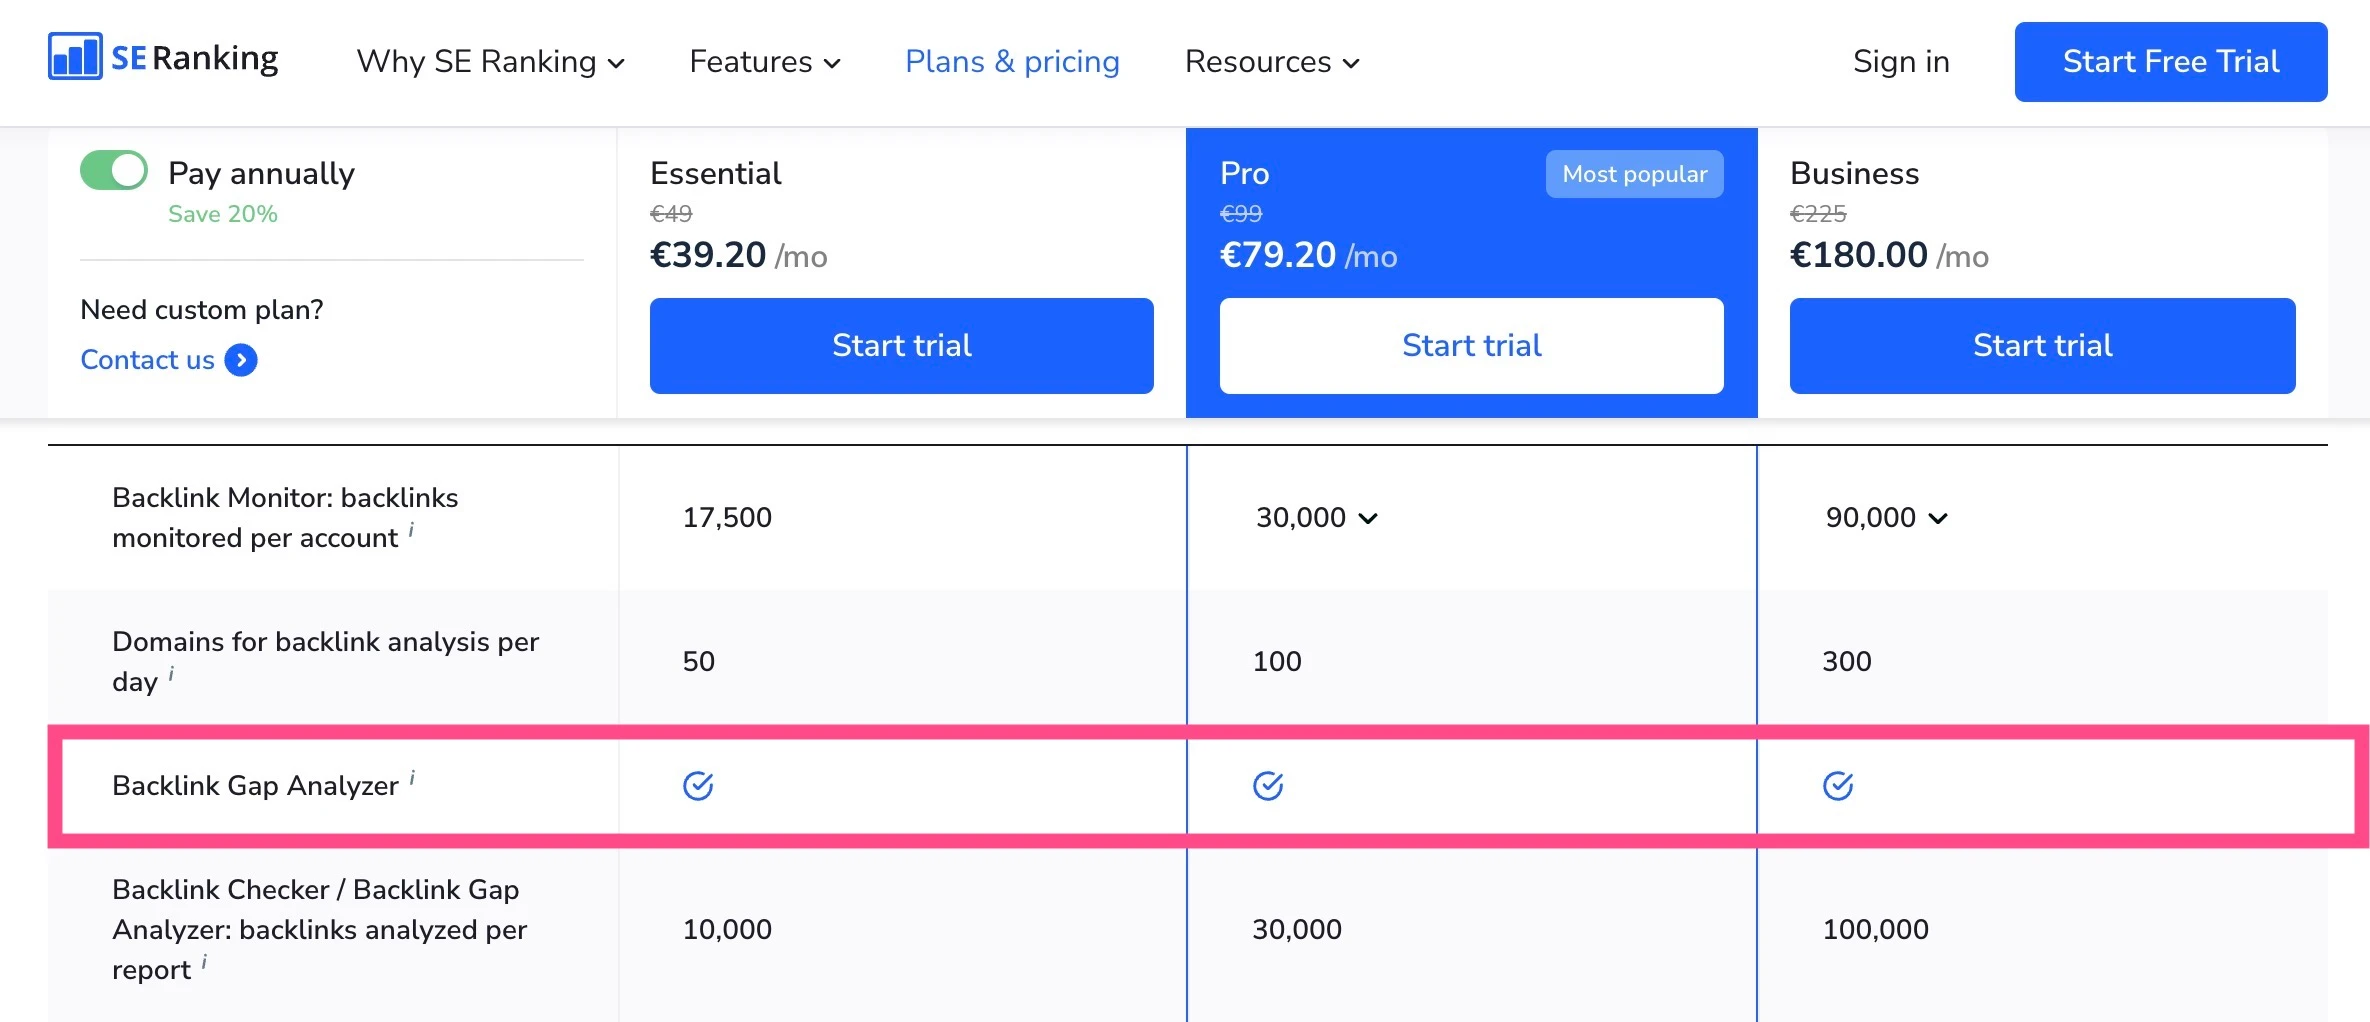Click the Essential €39.20 /mo price
The height and width of the screenshot is (1022, 2370).
click(739, 255)
